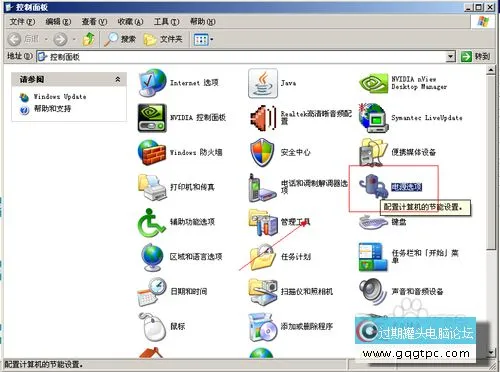
Task: Open 扫描仪和照相机 icon
Action: pos(263,292)
